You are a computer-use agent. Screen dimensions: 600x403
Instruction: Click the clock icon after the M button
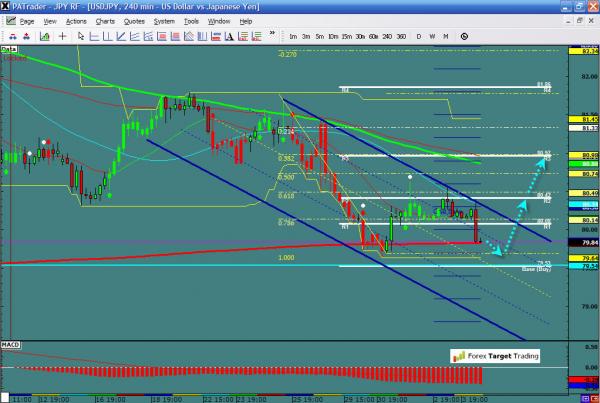(x=465, y=35)
